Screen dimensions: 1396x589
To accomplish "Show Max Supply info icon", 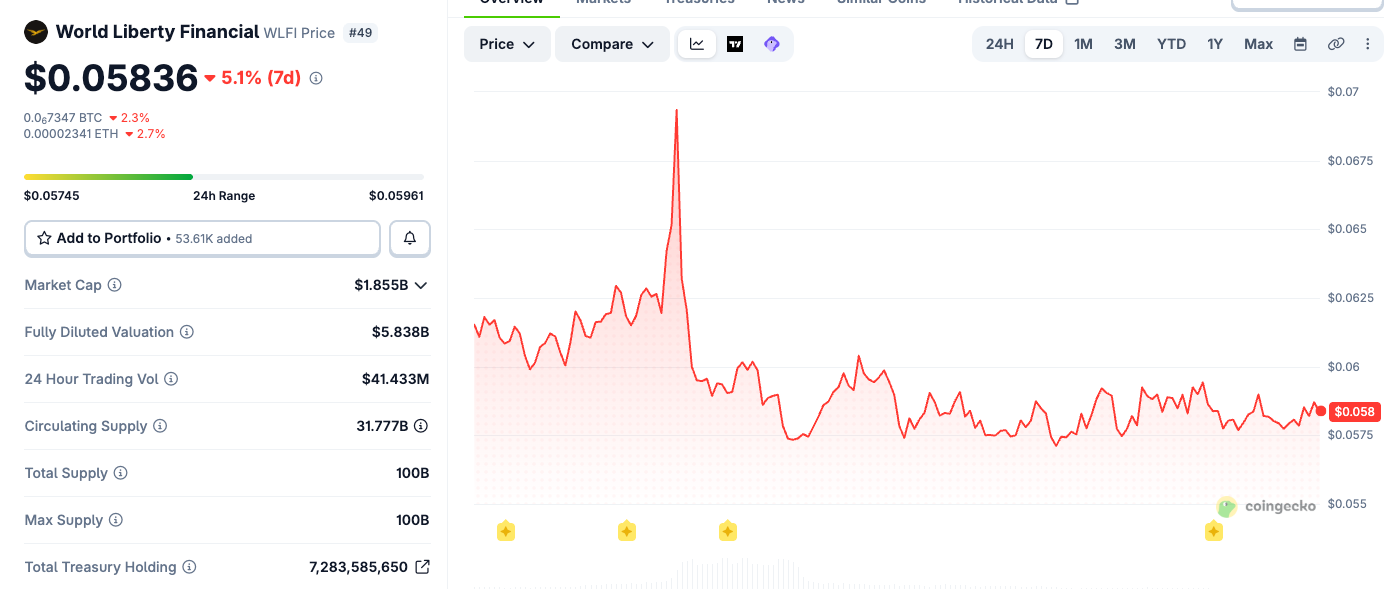I will (x=116, y=520).
